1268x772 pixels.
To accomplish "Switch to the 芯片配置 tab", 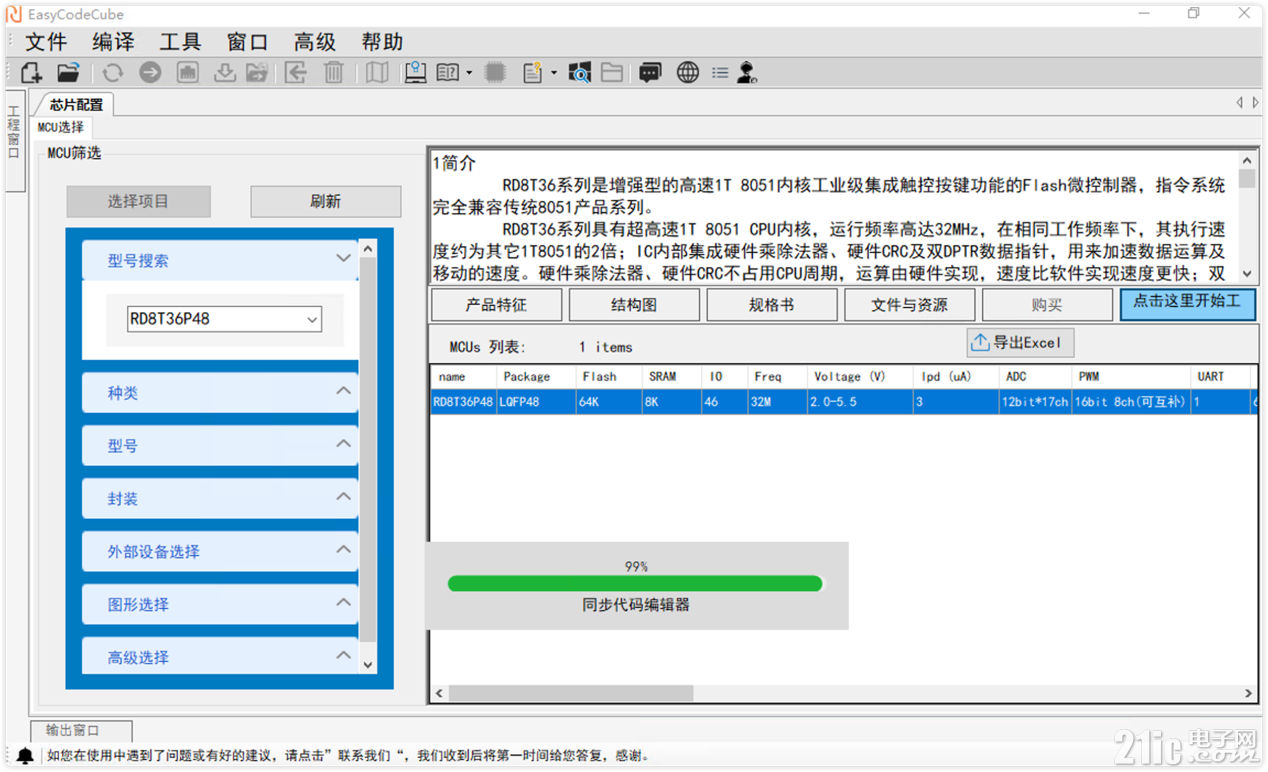I will (x=76, y=104).
